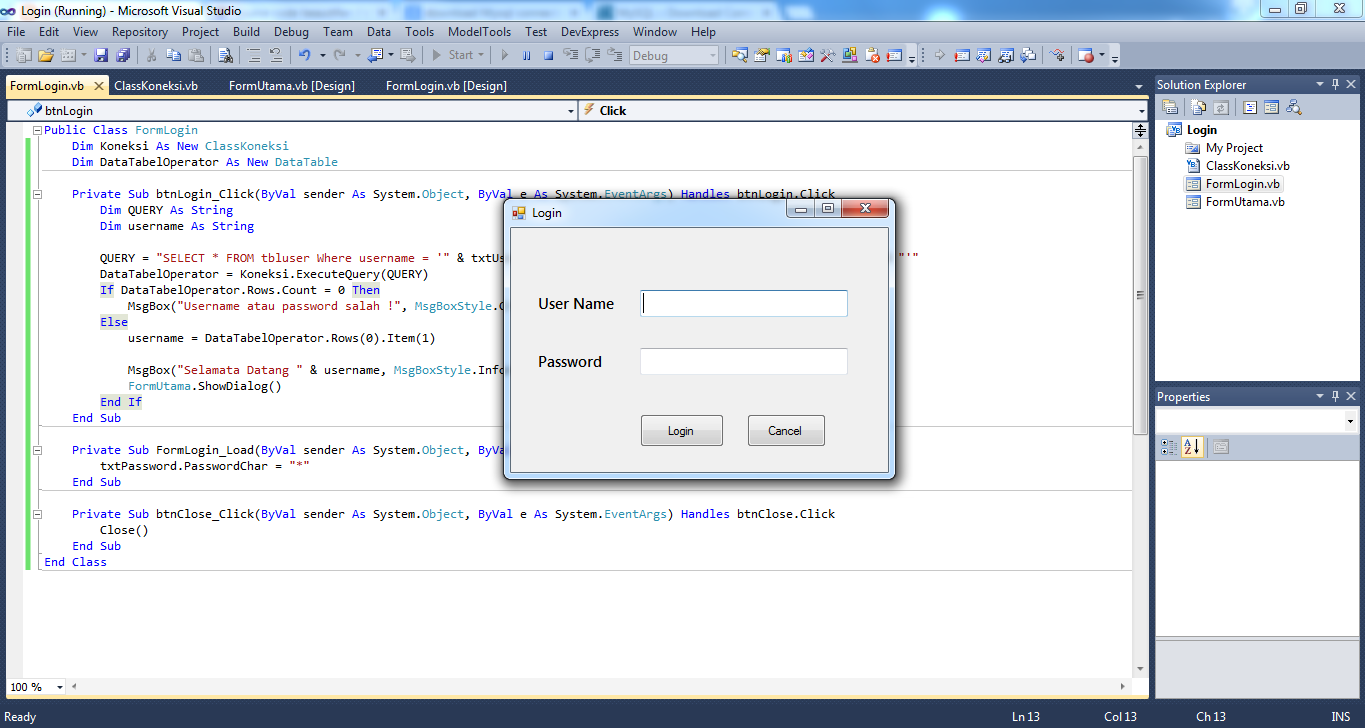
Task: Click the Save All toolbar icon
Action: 123,55
